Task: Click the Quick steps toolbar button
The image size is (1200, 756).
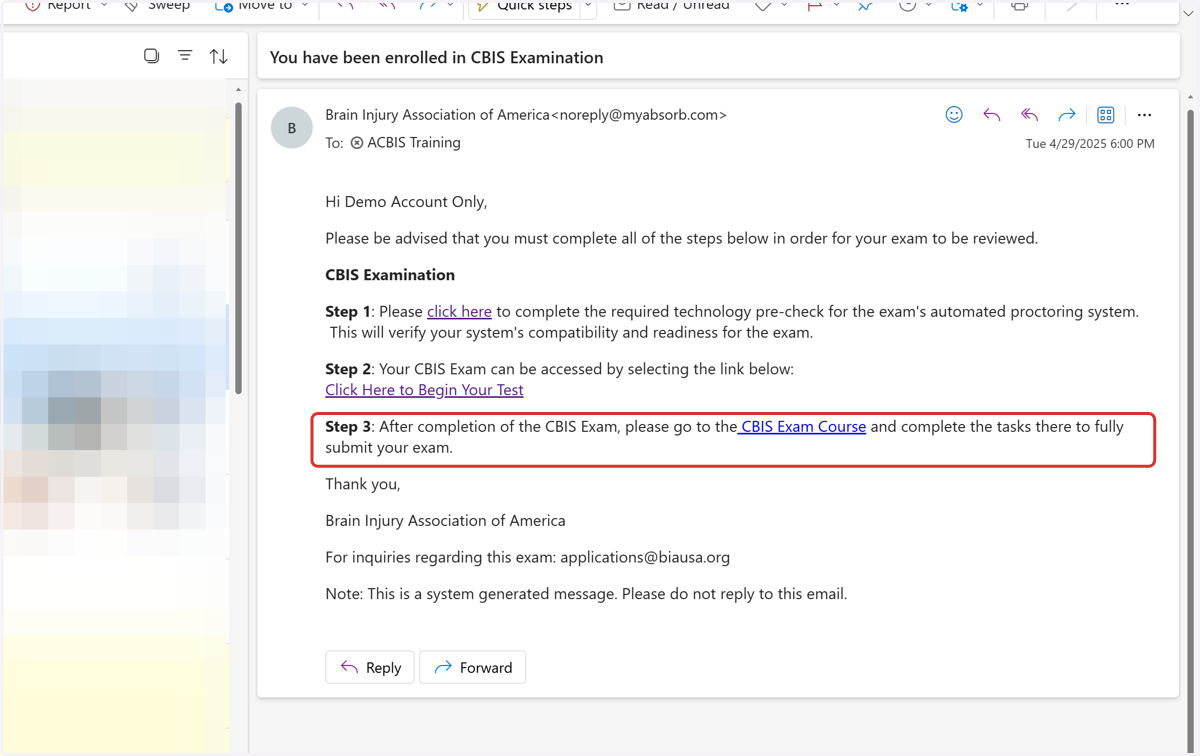Action: [x=524, y=7]
